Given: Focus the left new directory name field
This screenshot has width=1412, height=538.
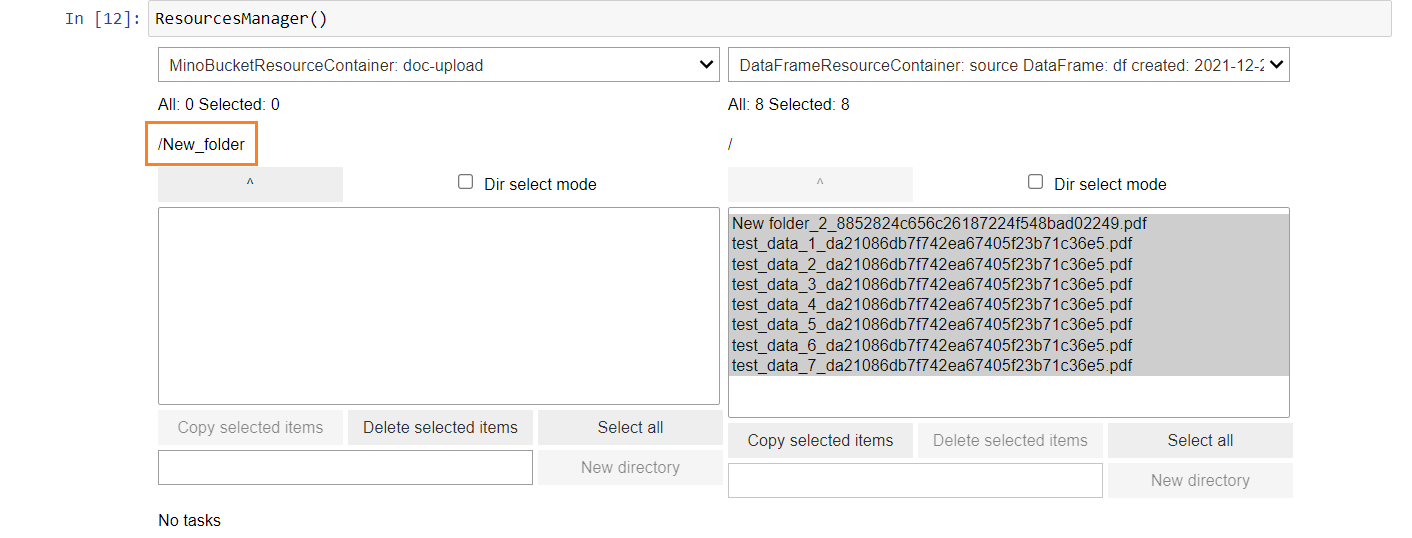Looking at the screenshot, I should click(x=345, y=467).
